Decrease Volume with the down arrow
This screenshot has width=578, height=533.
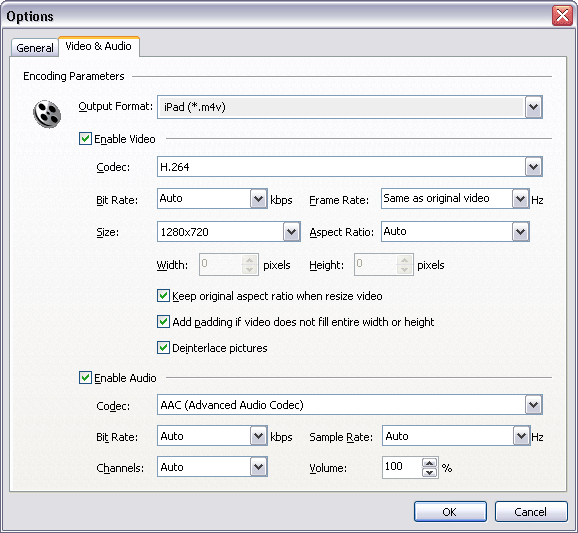click(x=429, y=472)
